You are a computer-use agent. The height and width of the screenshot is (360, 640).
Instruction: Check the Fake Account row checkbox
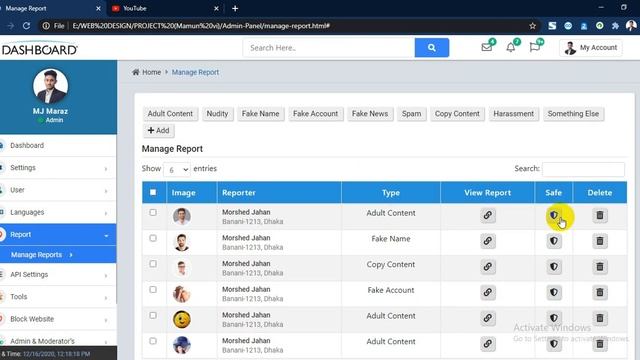153,289
